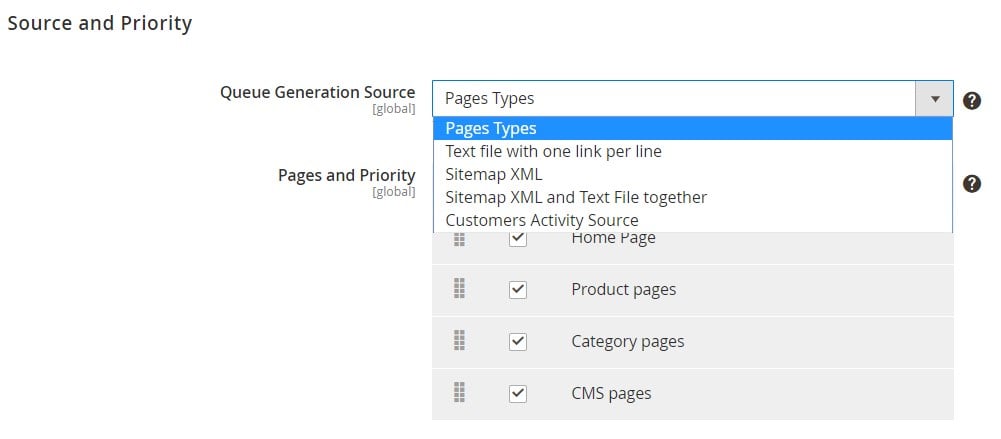The image size is (1001, 439).
Task: Grab drag handle for Category pages row
Action: coord(459,341)
